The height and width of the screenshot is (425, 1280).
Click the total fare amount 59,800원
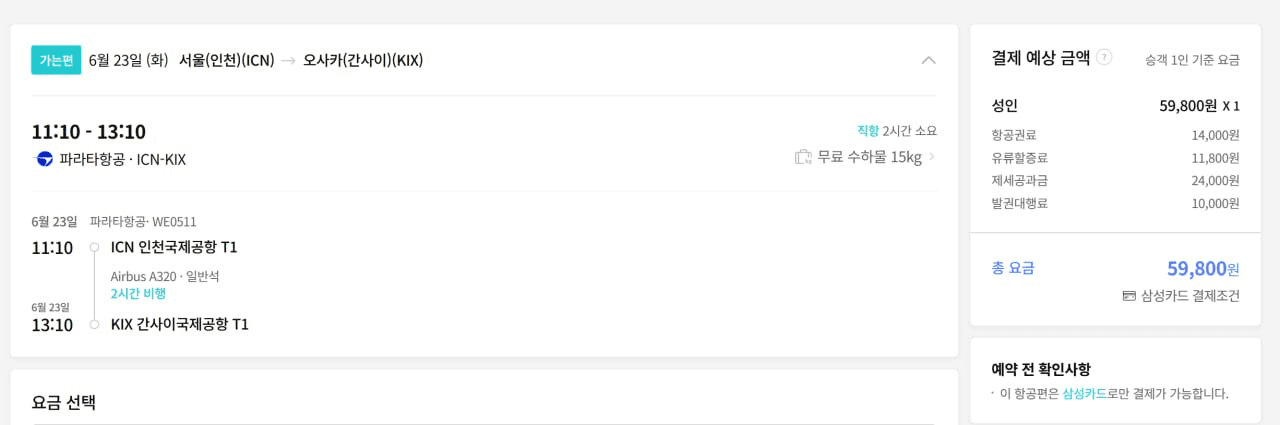(1202, 268)
